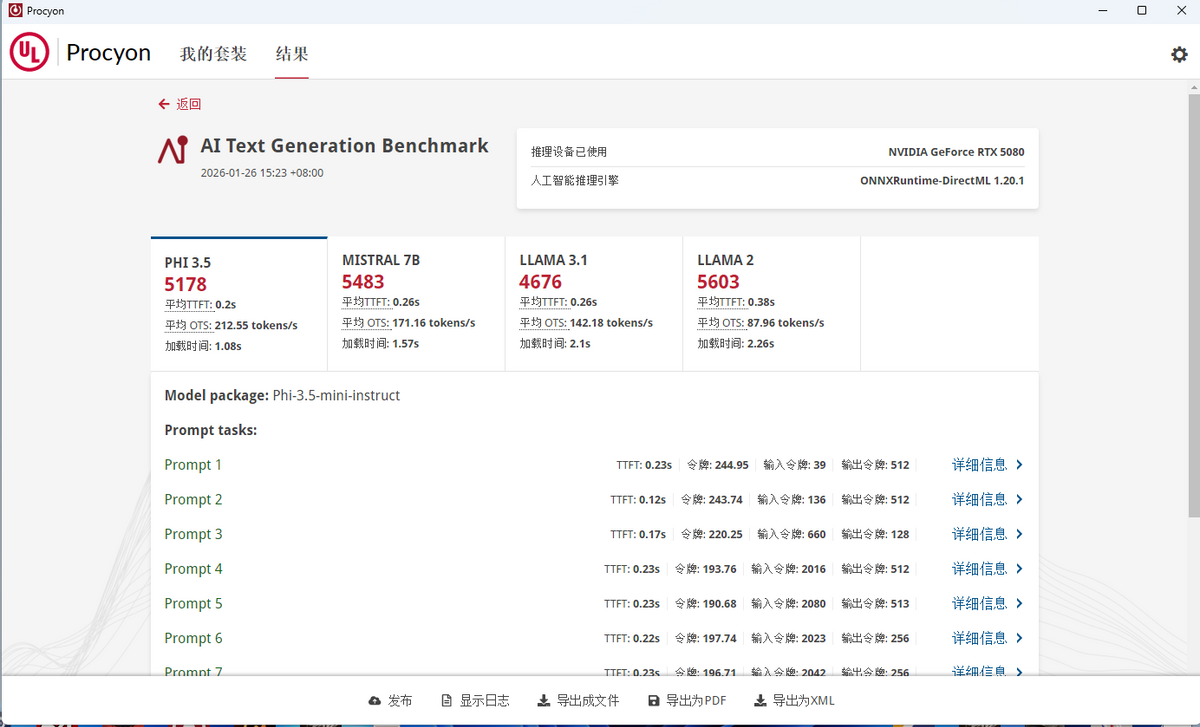Click the export to file download icon
The width and height of the screenshot is (1200, 727).
pos(544,701)
